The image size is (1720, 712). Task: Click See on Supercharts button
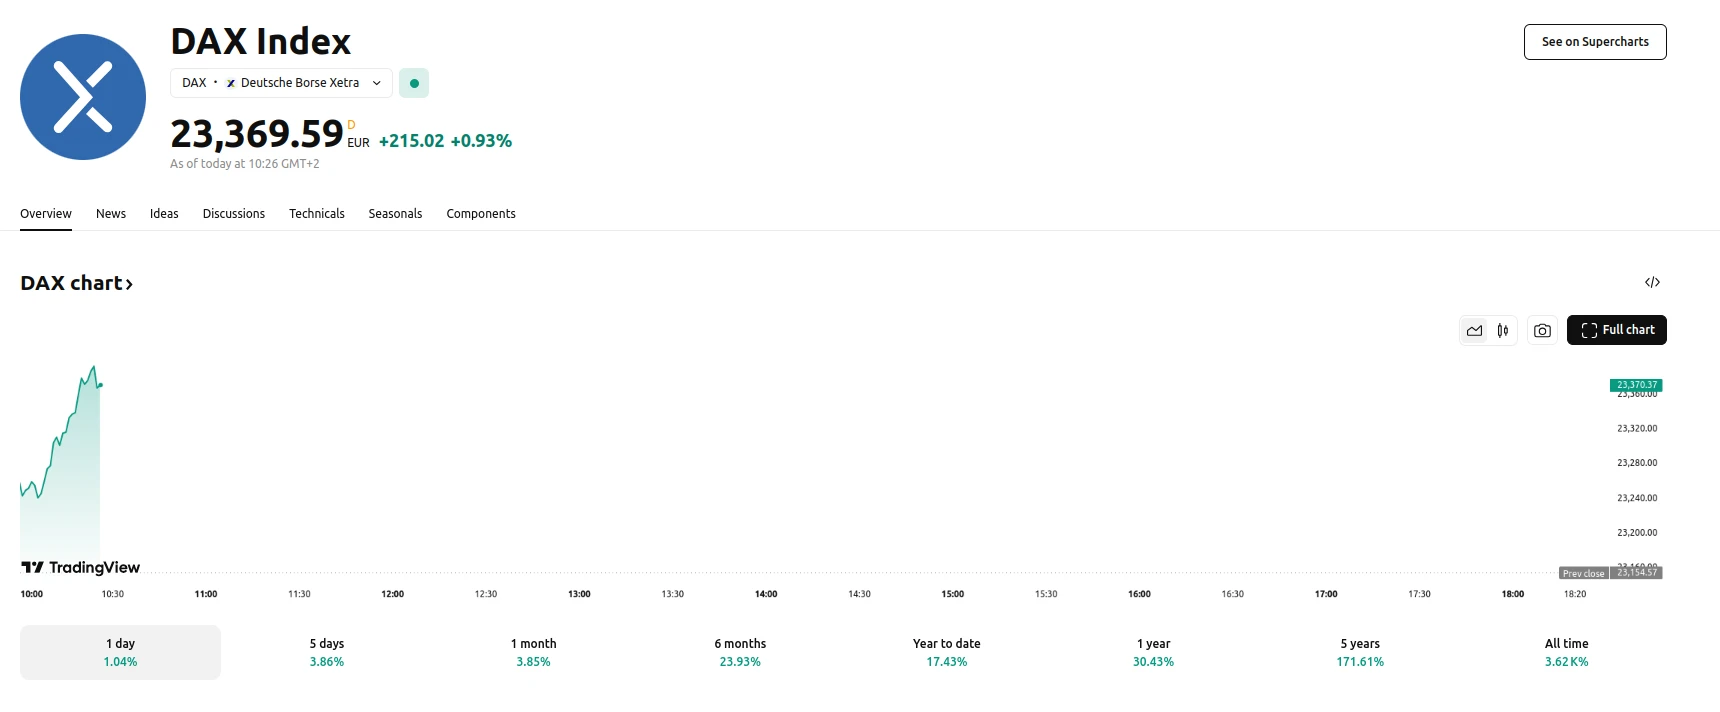tap(1594, 42)
